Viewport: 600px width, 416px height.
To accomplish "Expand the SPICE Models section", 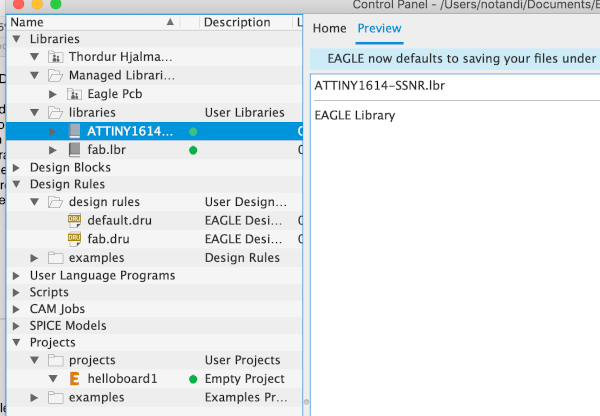I will click(x=16, y=326).
